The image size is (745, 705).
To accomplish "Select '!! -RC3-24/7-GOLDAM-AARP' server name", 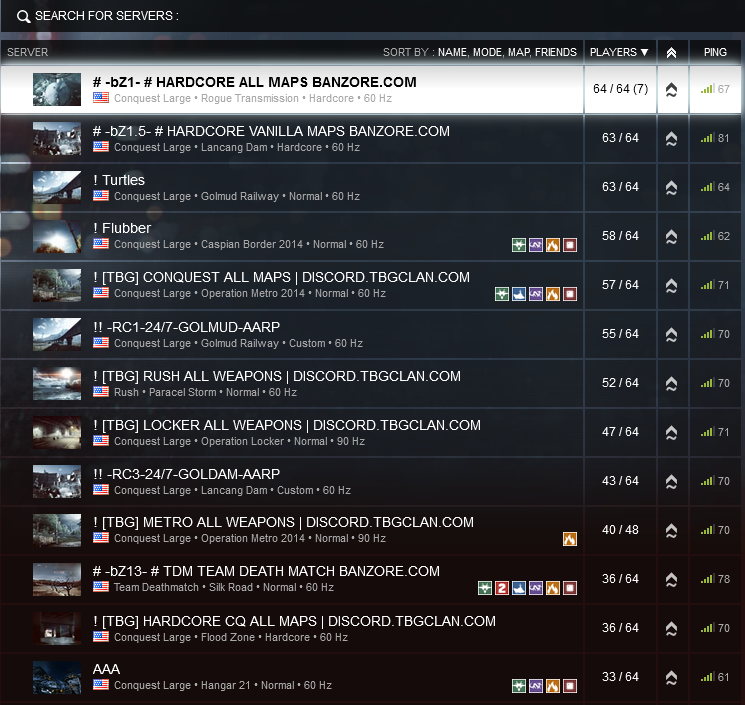I will pos(186,474).
